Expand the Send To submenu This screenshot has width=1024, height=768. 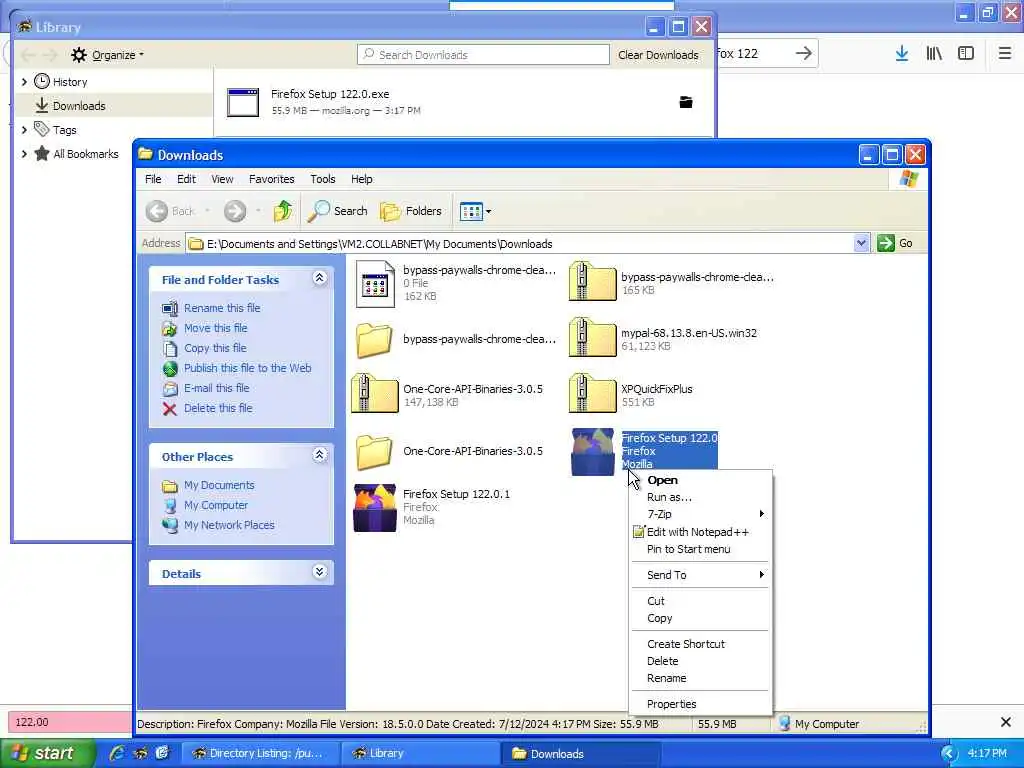point(699,575)
